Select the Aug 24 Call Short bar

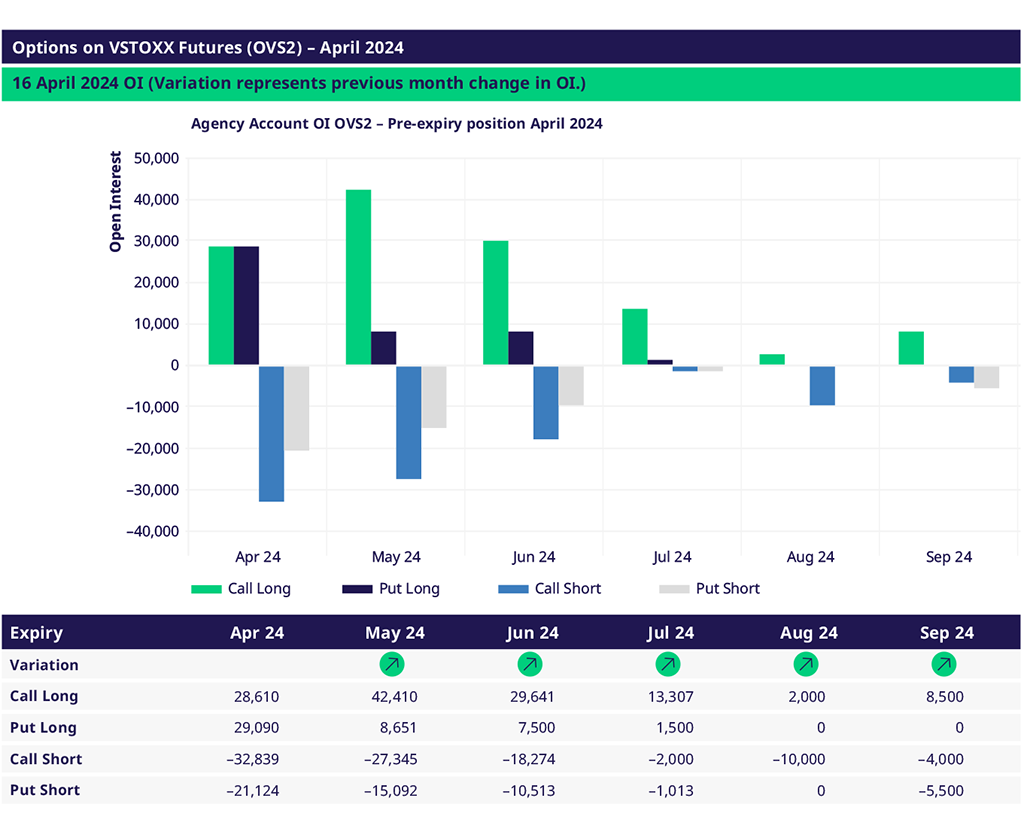point(822,385)
